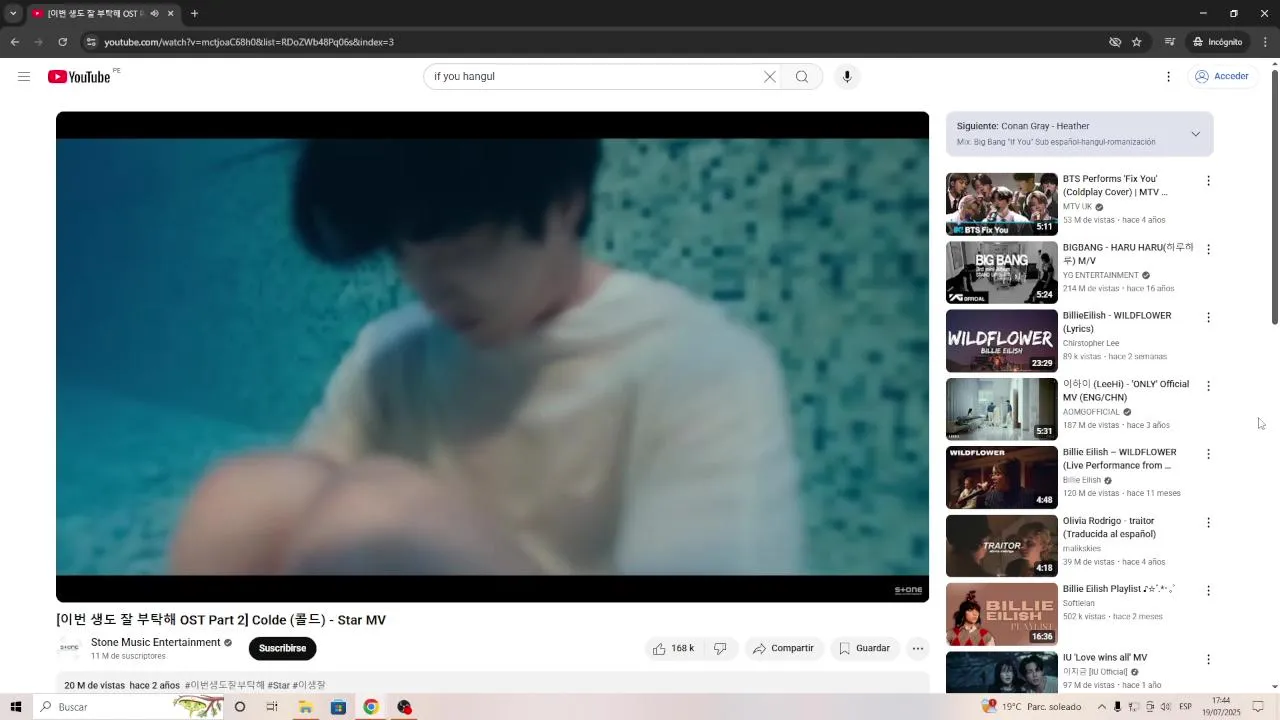The height and width of the screenshot is (720, 1280).
Task: Close the current YouTube tab
Action: pos(170,14)
